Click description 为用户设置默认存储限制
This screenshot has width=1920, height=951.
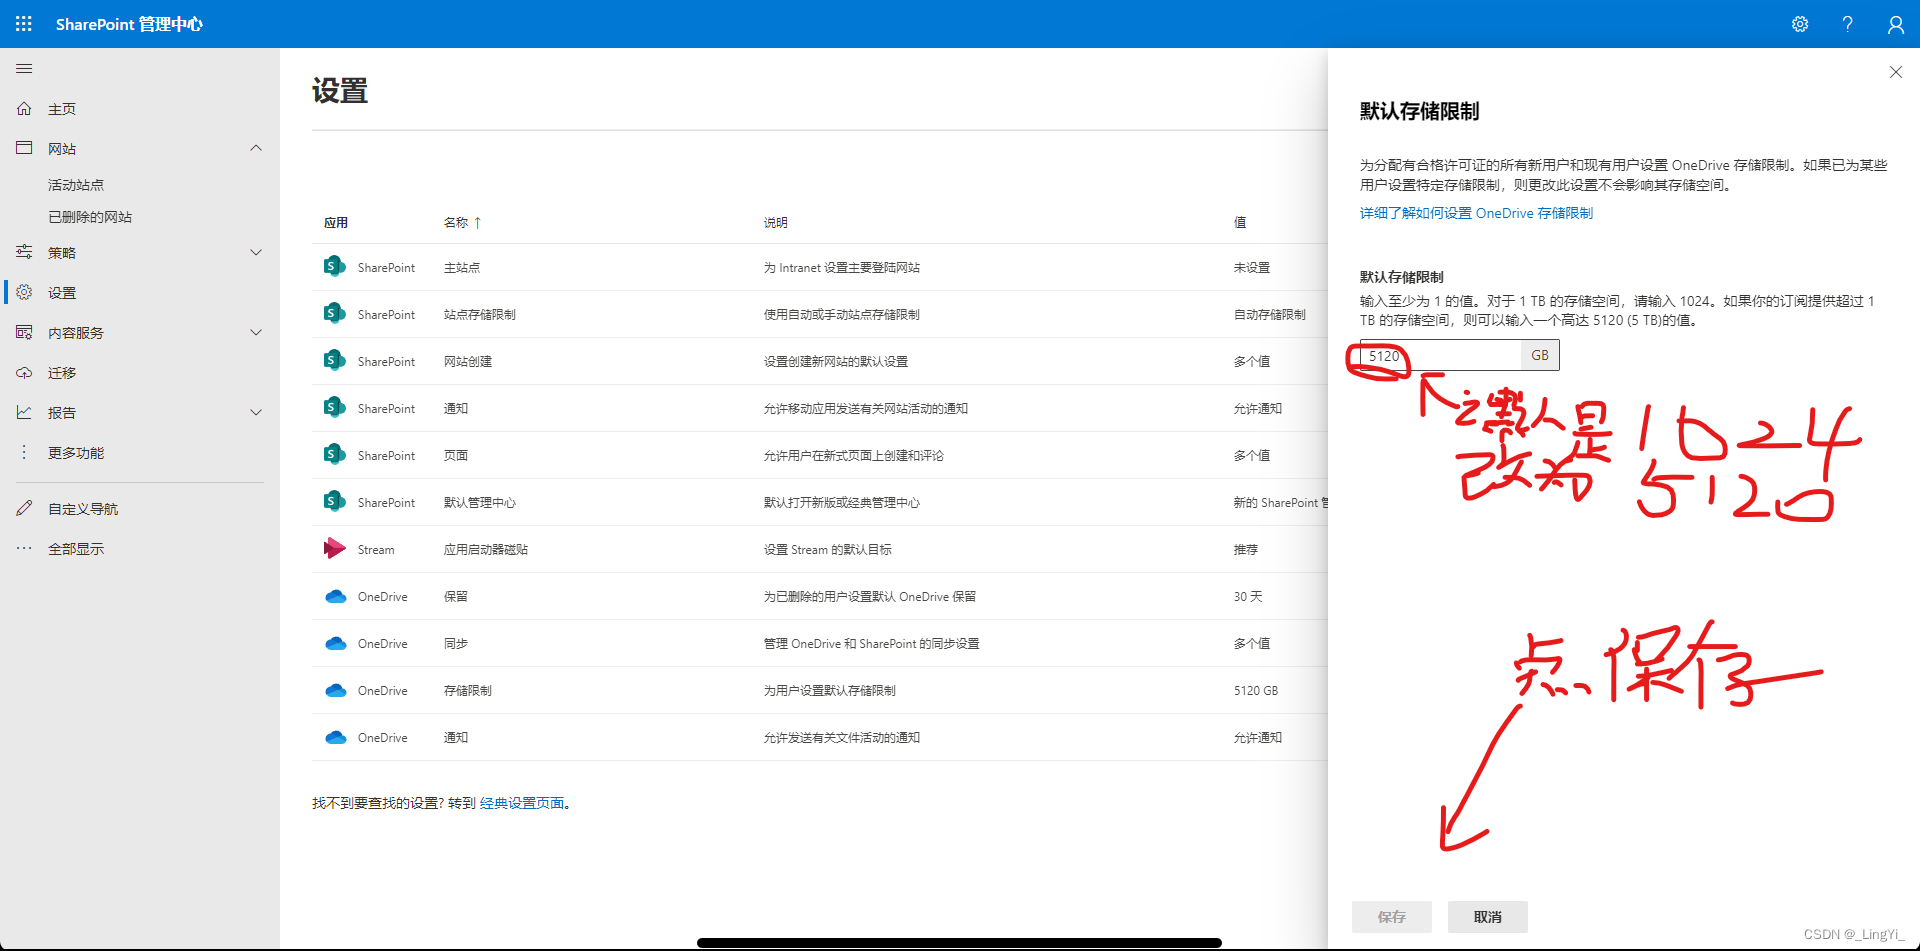[830, 691]
